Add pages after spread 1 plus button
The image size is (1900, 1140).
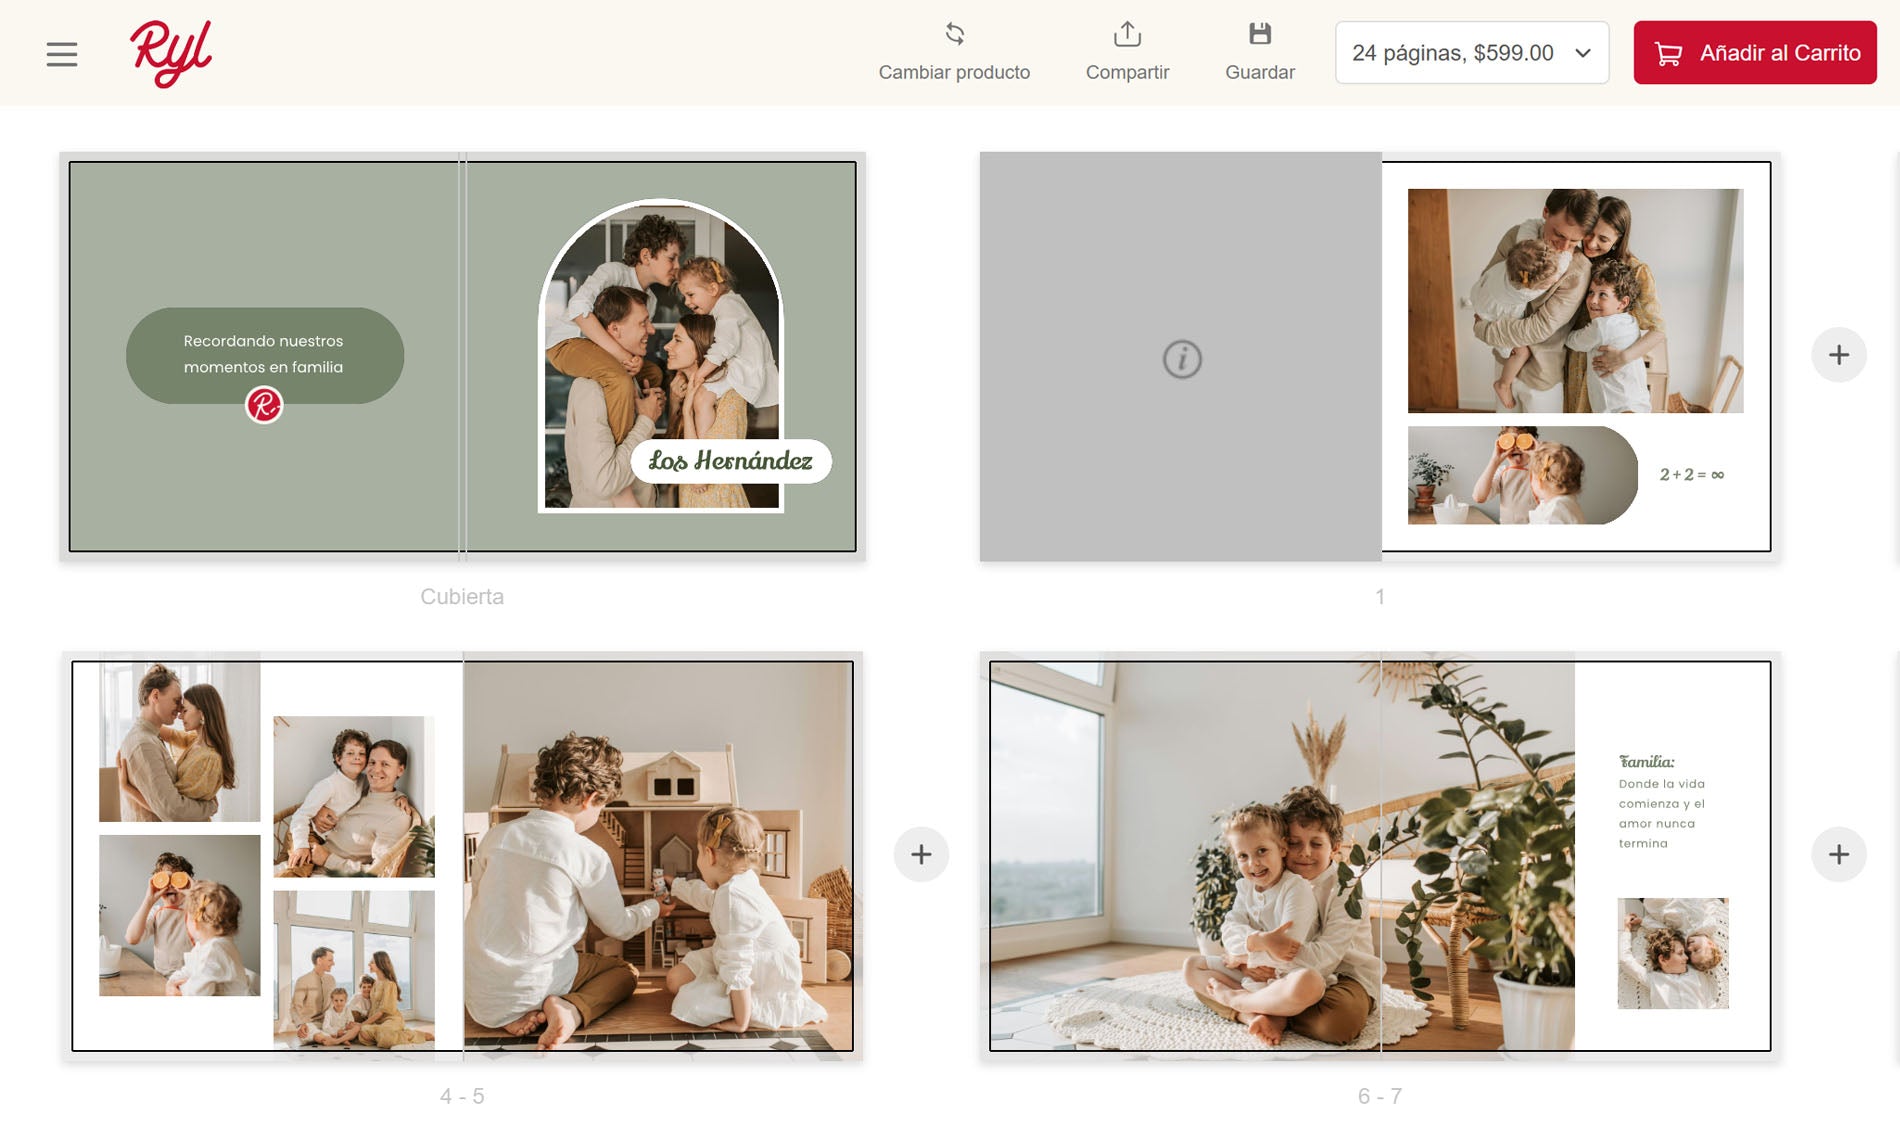pyautogui.click(x=1838, y=355)
